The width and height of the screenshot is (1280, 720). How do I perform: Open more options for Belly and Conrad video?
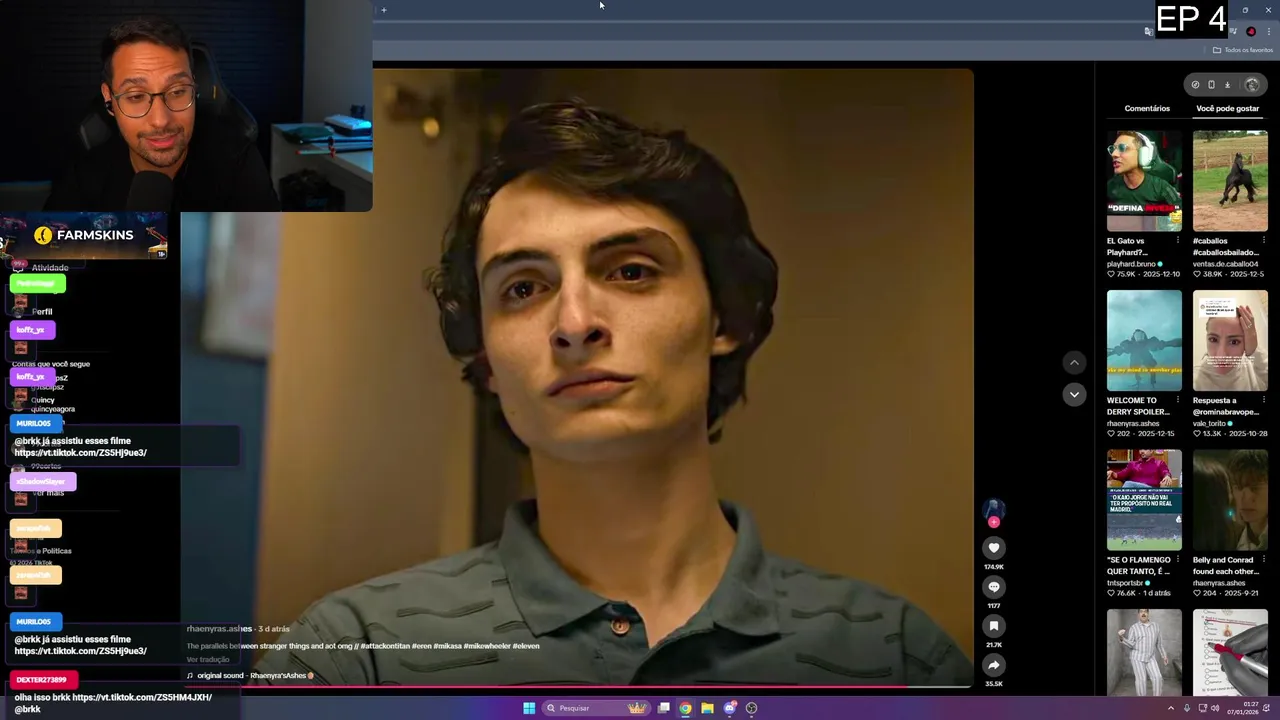(1263, 560)
